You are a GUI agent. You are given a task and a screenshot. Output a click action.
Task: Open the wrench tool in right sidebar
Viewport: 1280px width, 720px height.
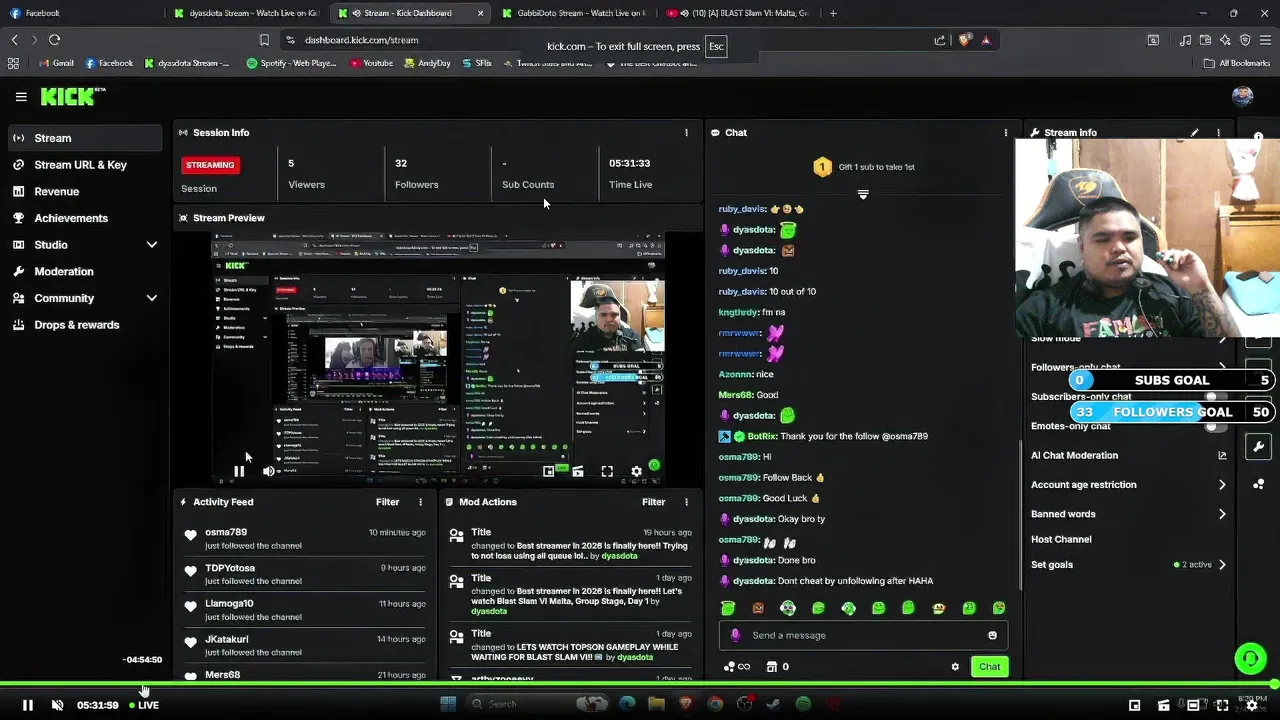tap(1258, 446)
